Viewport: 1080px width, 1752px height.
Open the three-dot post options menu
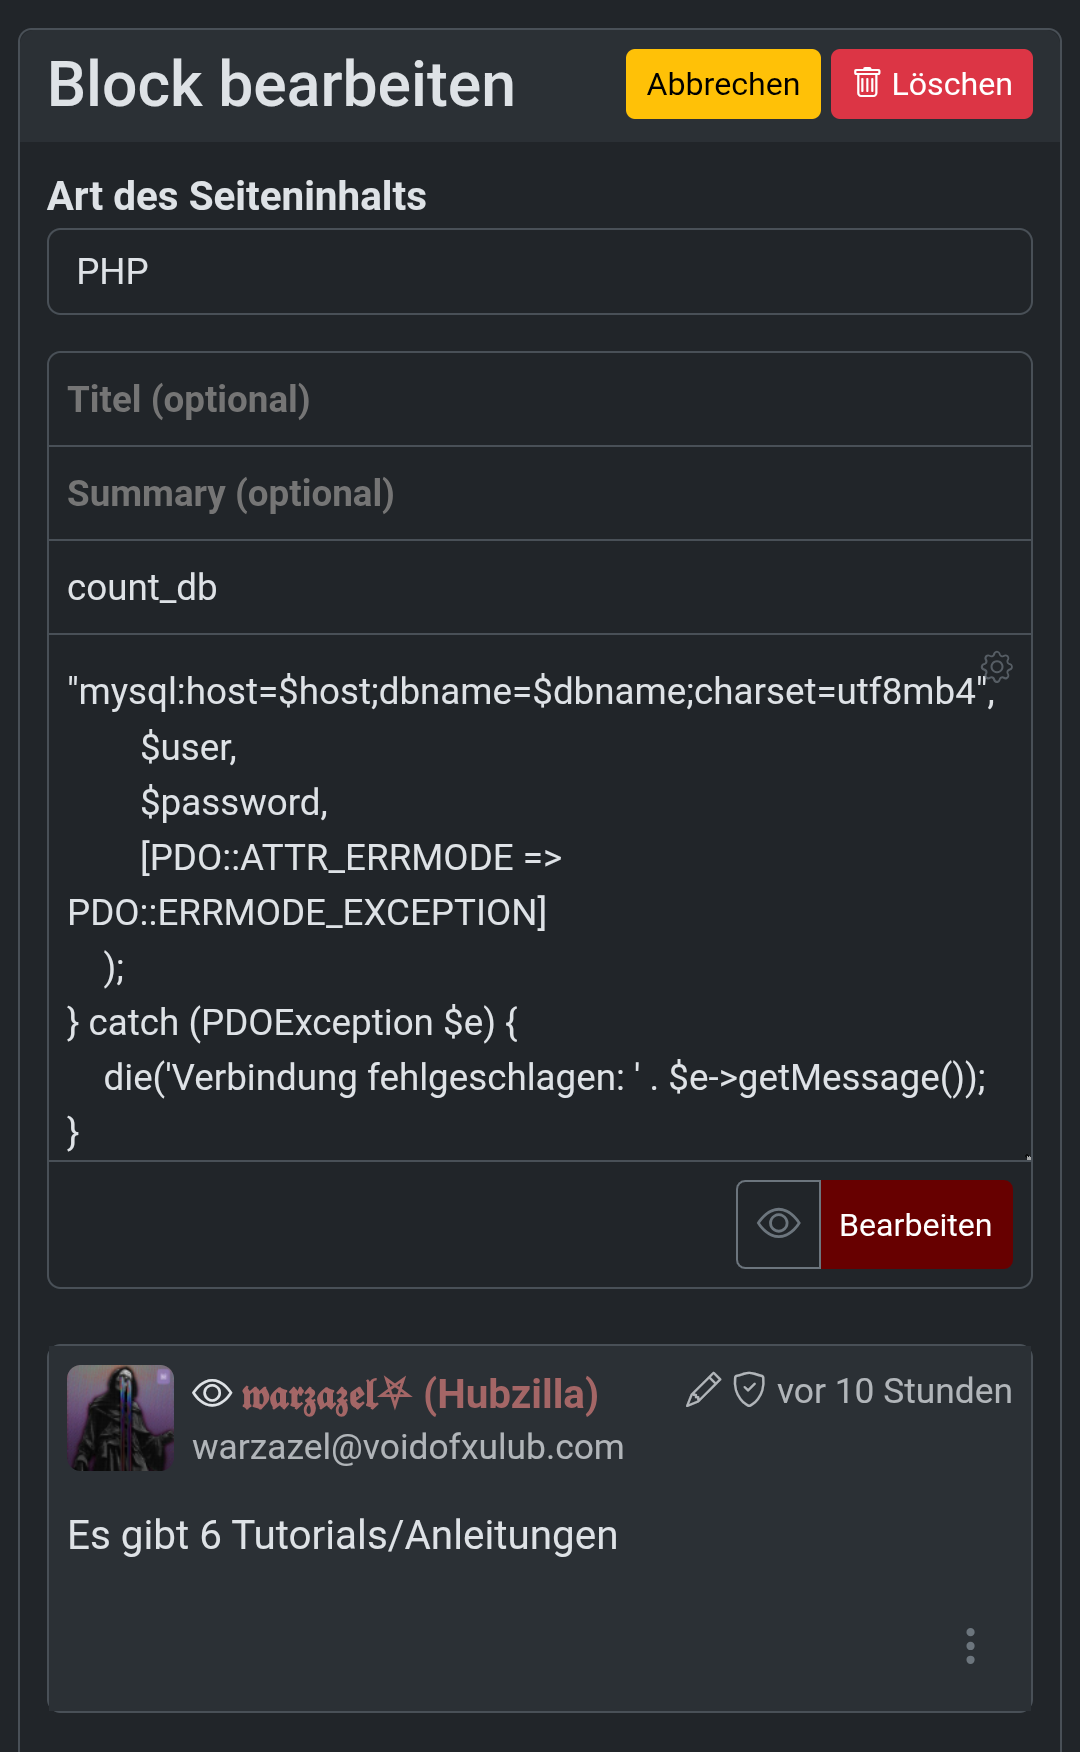click(x=970, y=1646)
